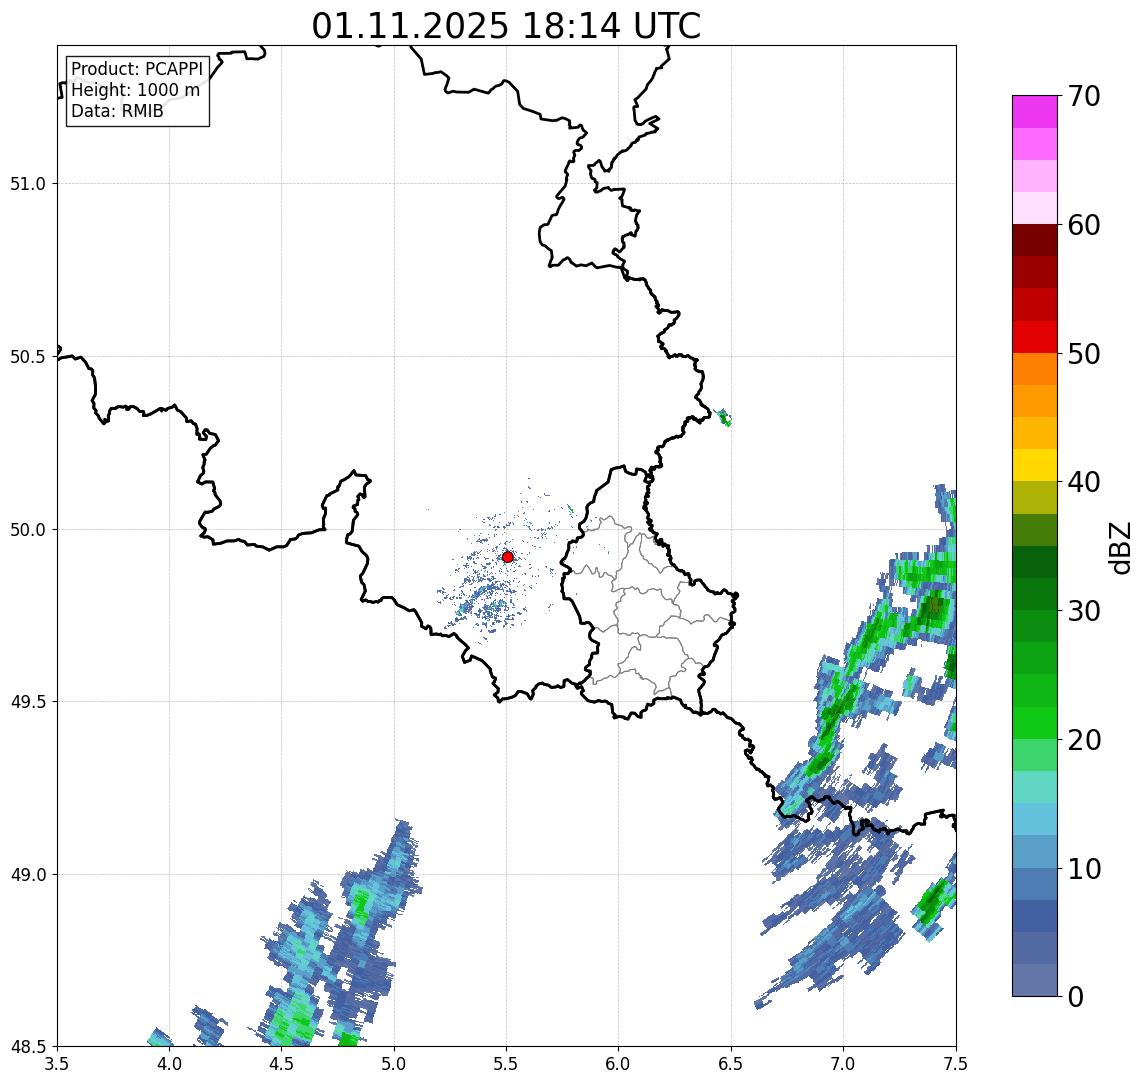
Task: Click the magenta top swatch of the colorbar
Action: click(x=1035, y=112)
